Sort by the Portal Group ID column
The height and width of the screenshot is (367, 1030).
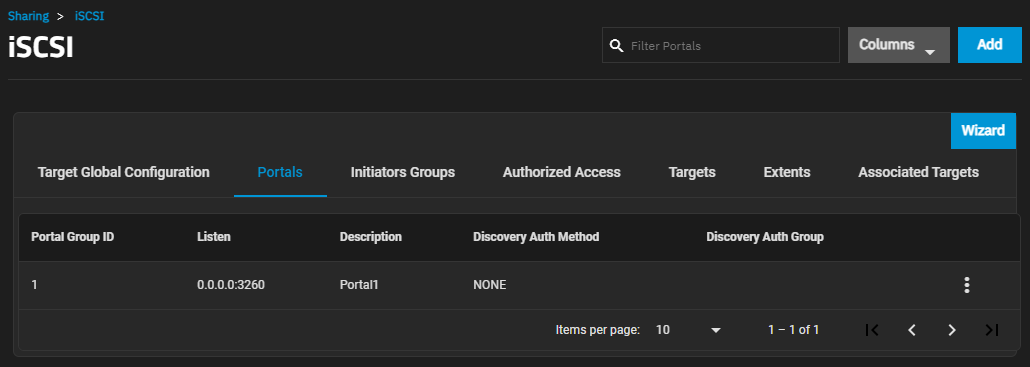point(73,236)
